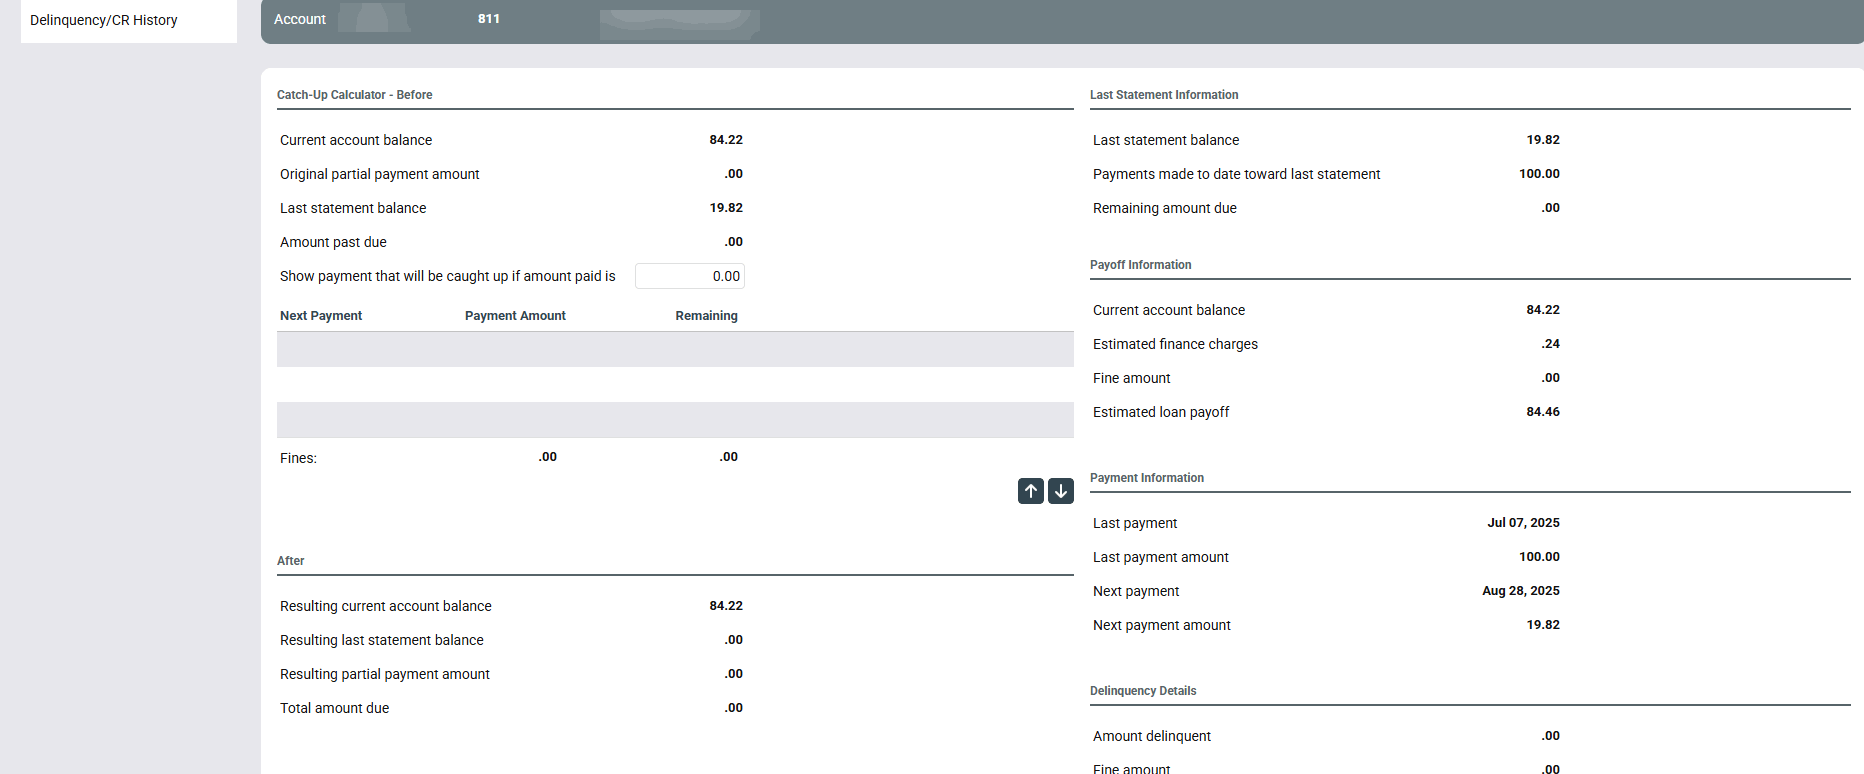
Task: Select the last gray payment table row
Action: pyautogui.click(x=675, y=420)
